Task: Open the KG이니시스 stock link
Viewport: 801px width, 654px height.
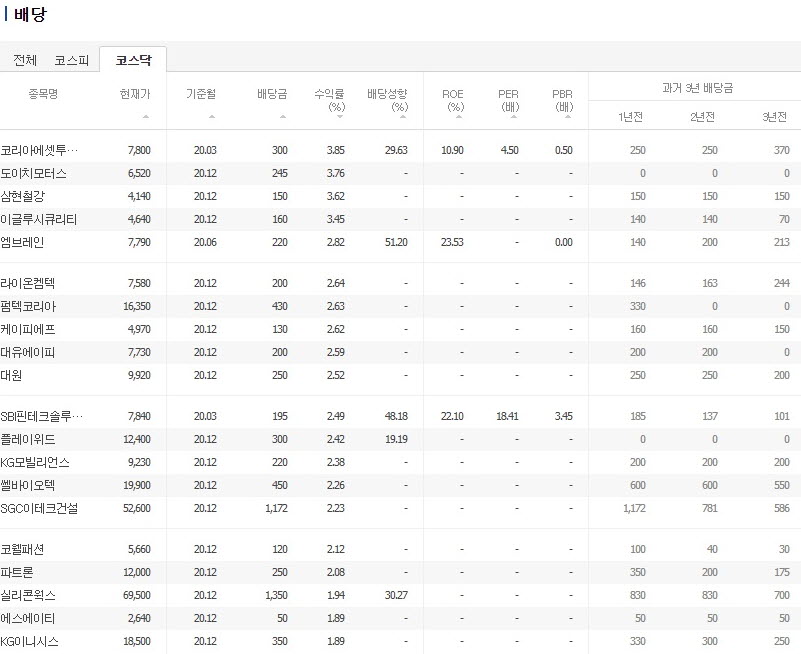Action: pyautogui.click(x=29, y=641)
